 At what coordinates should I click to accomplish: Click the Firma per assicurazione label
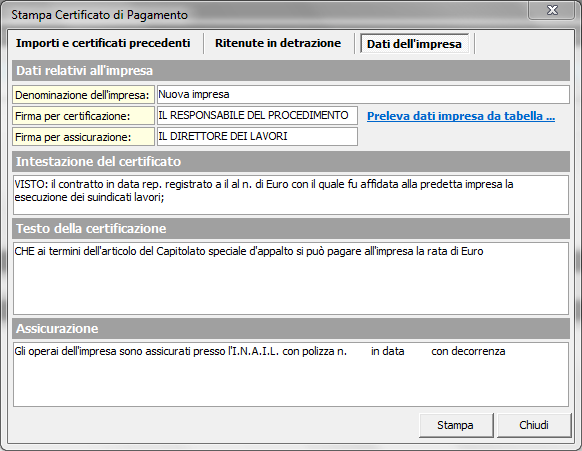[84, 137]
